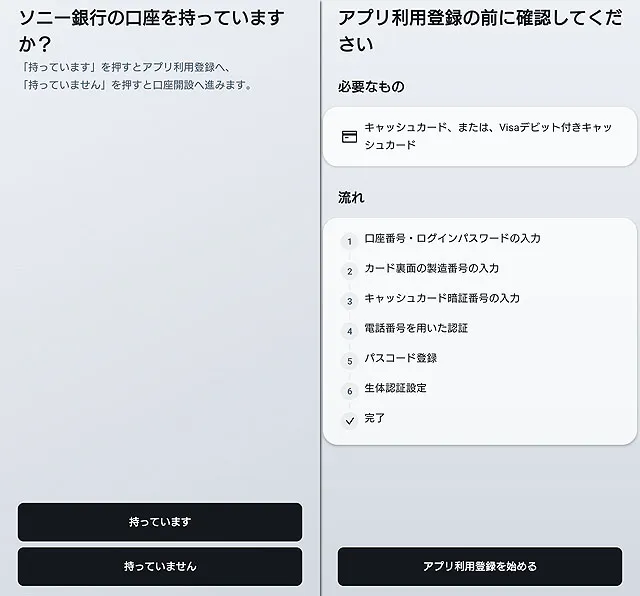Screen dimensions: 640x596
Task: Tap the 持っていません button
Action: click(x=160, y=566)
